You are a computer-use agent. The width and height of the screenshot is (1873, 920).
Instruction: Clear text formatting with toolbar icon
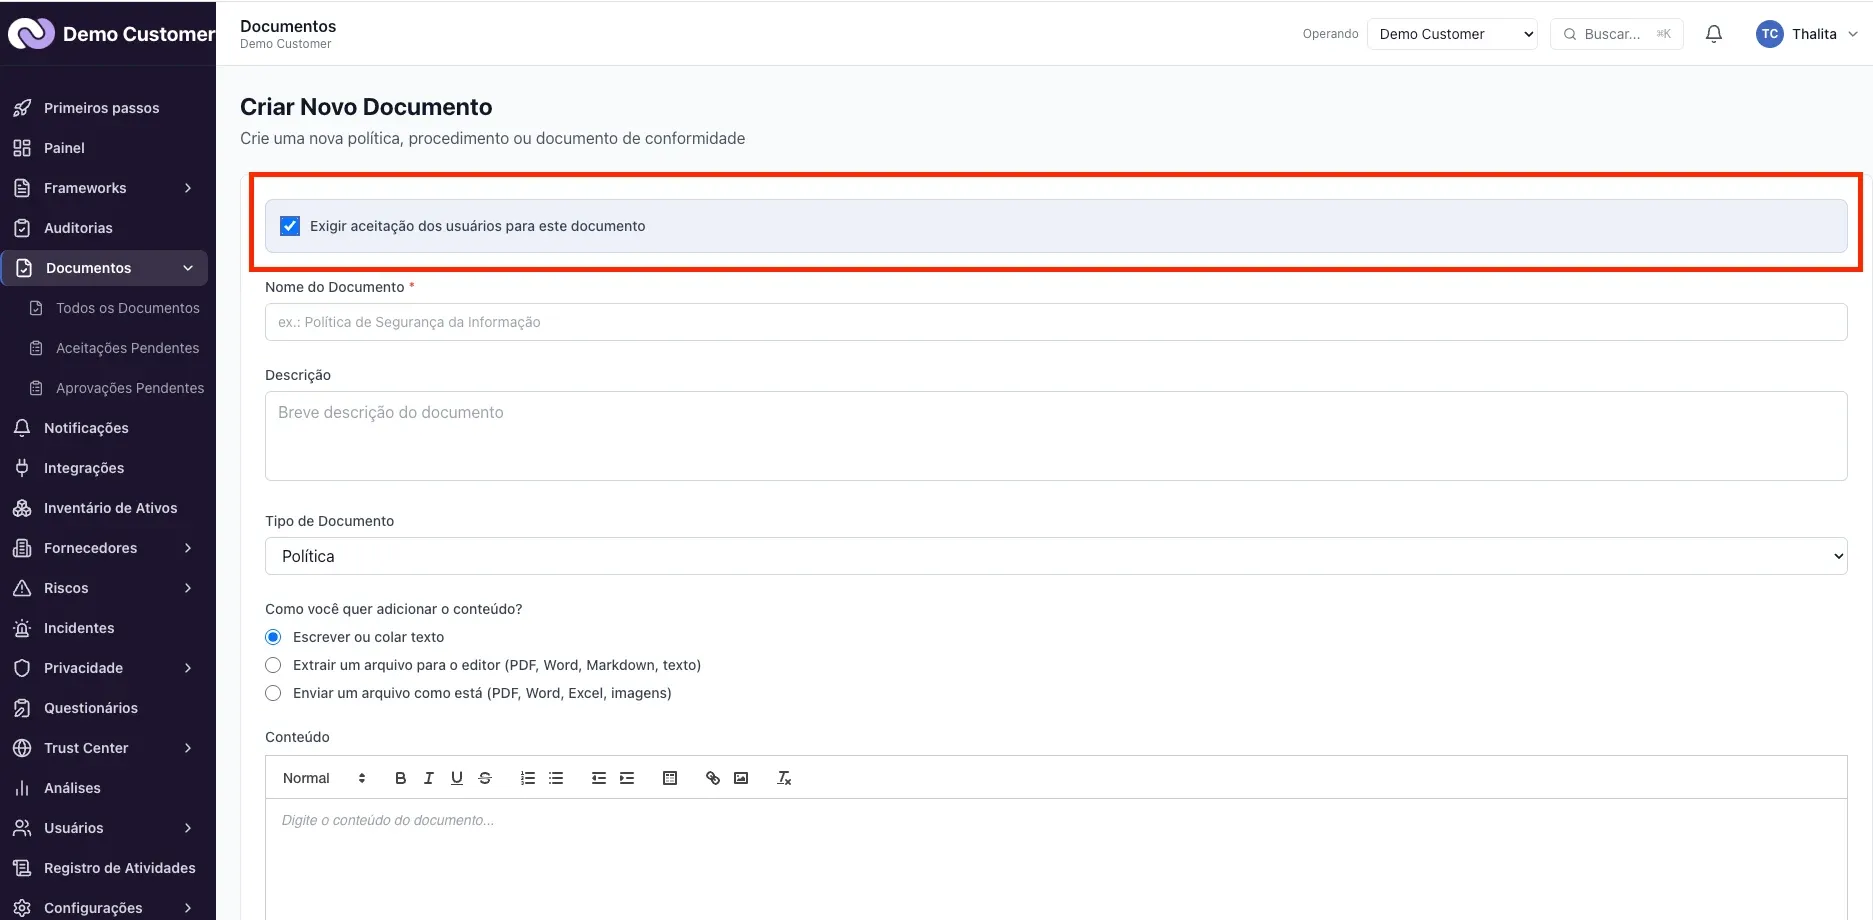(x=784, y=778)
